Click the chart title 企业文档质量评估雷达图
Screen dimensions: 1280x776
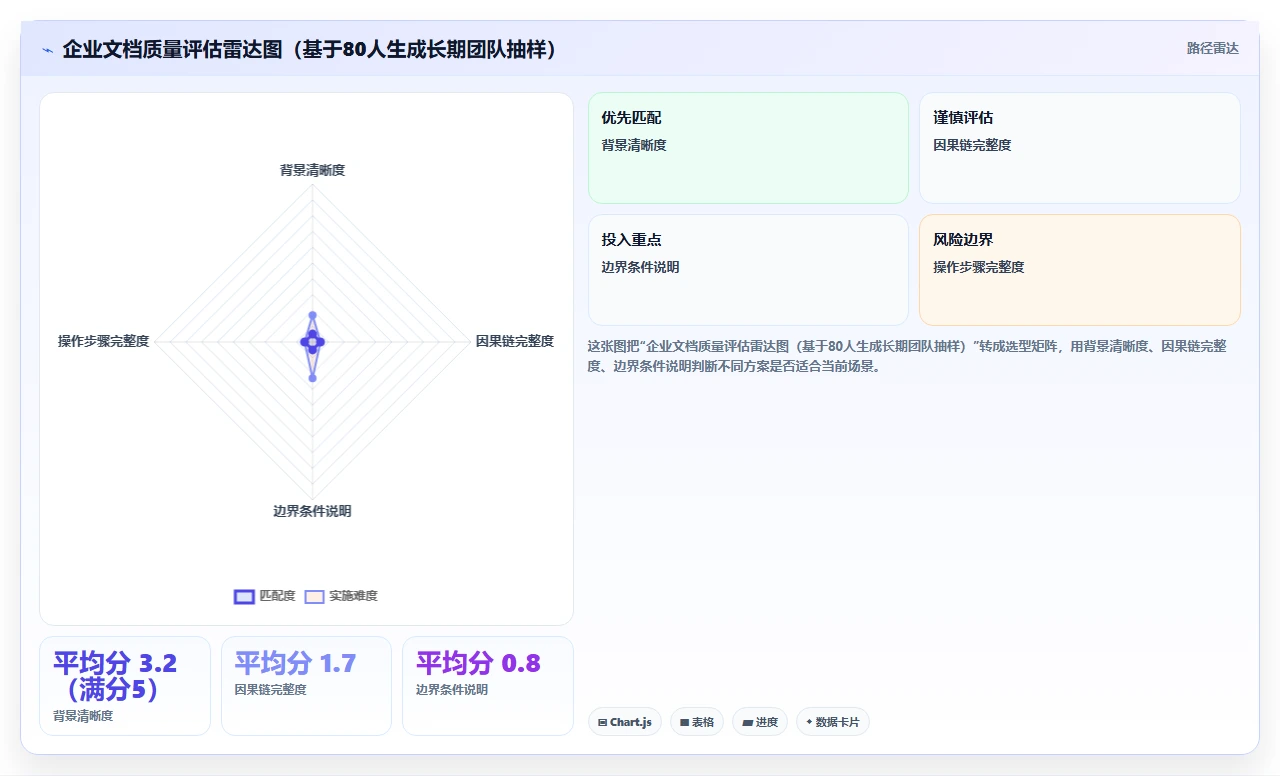click(309, 49)
